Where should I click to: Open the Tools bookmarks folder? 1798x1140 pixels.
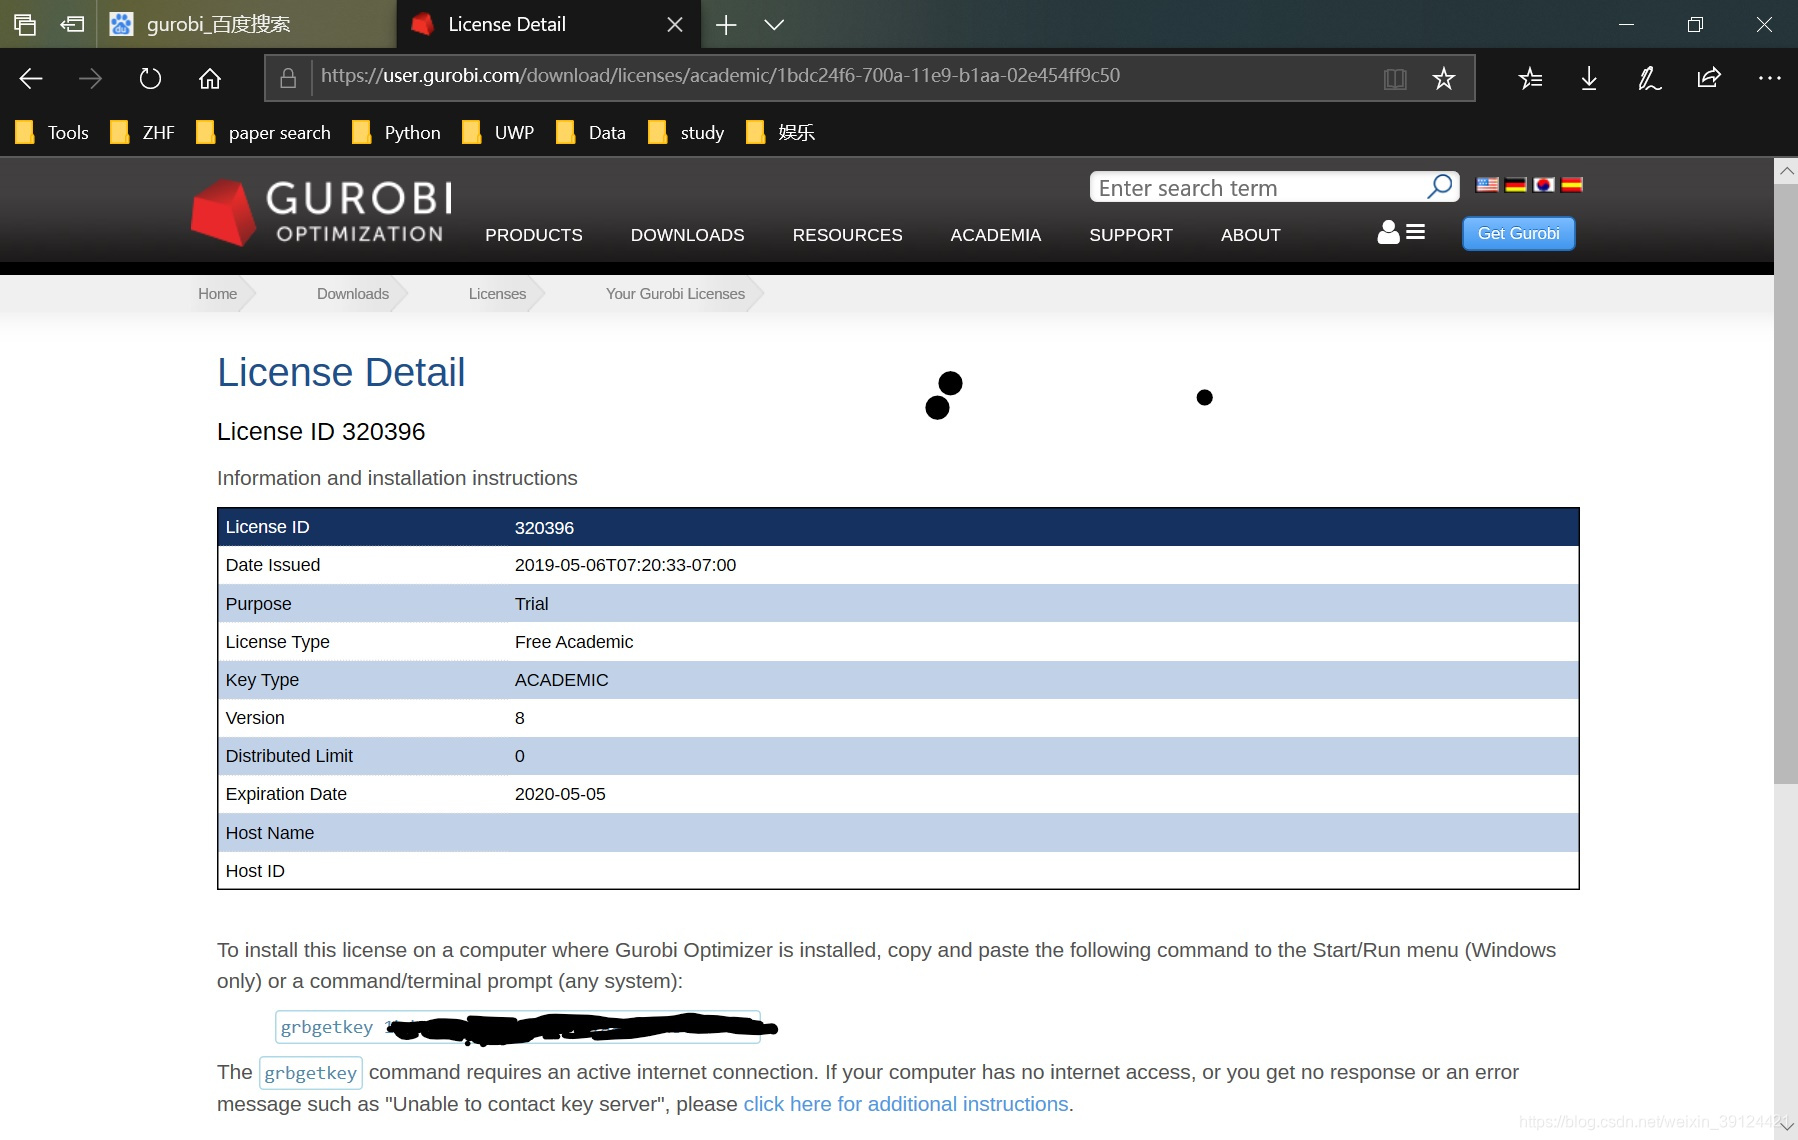click(x=52, y=132)
